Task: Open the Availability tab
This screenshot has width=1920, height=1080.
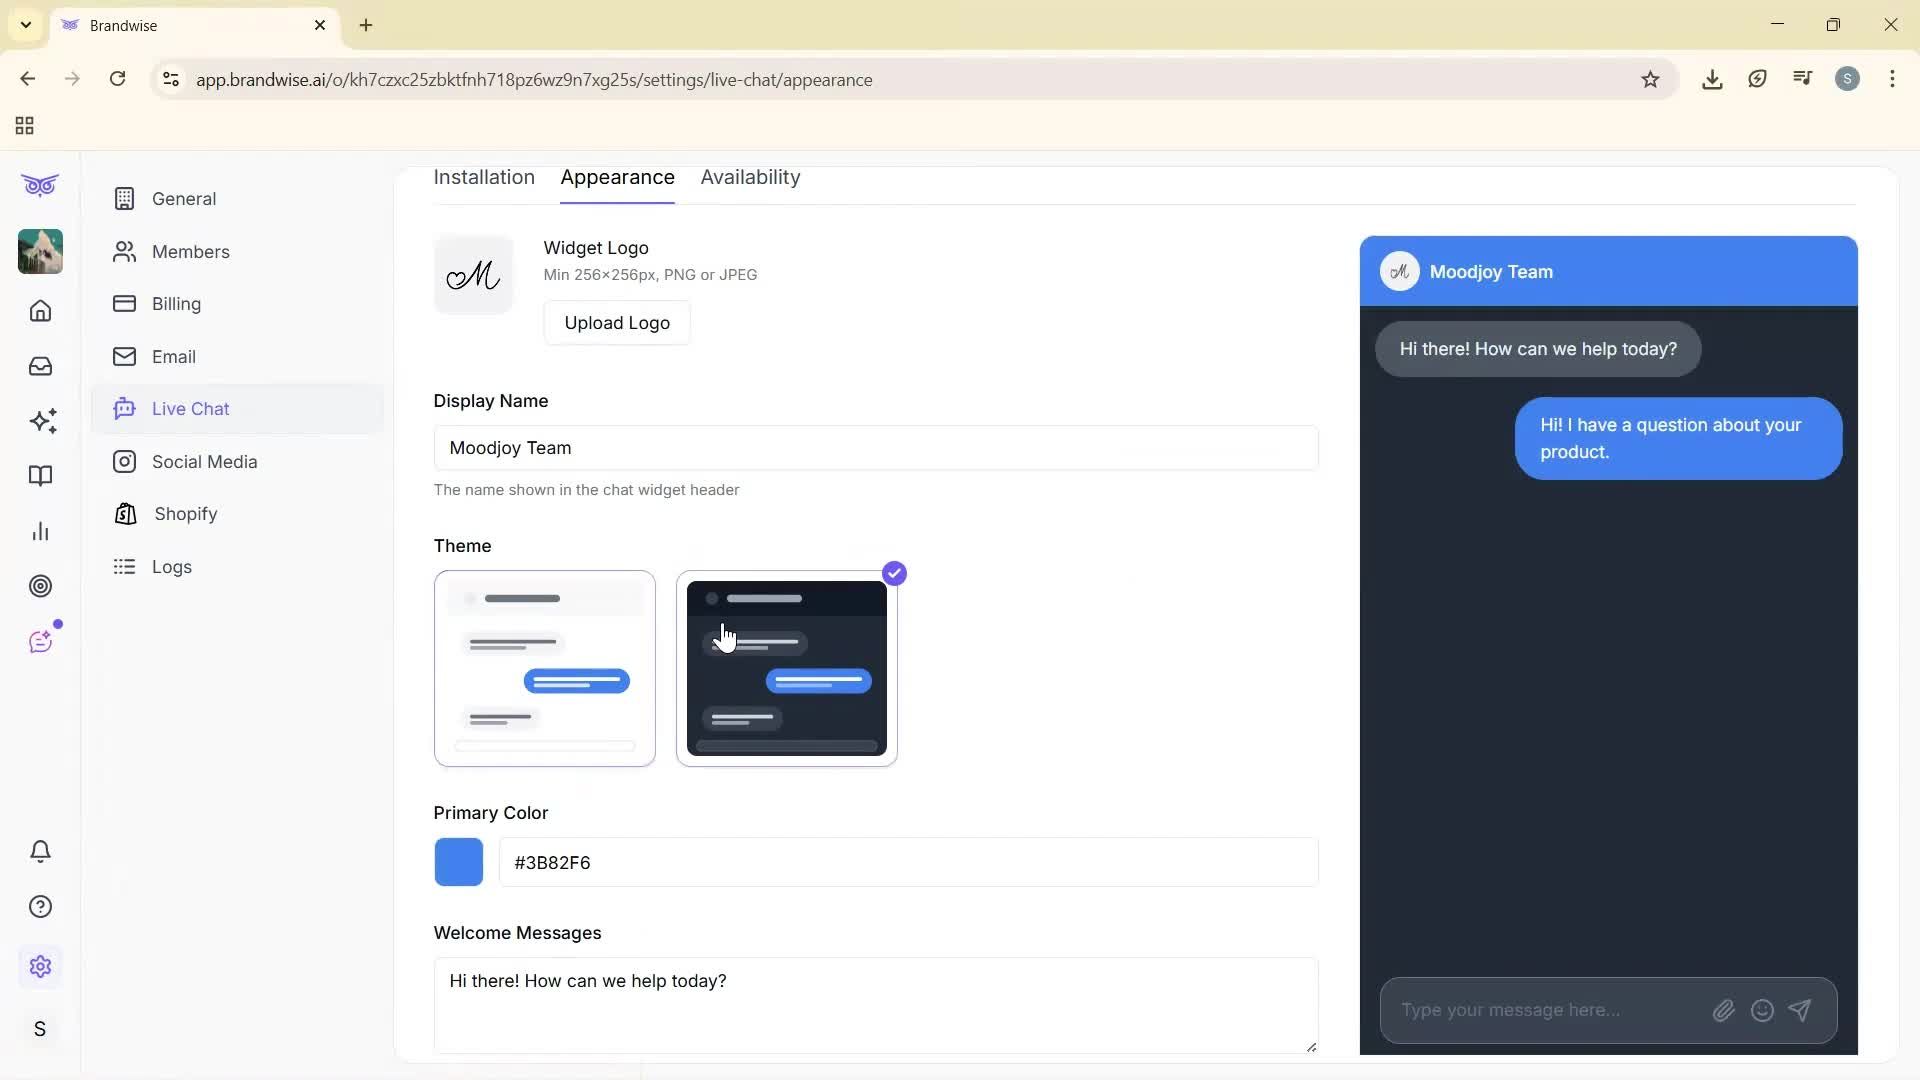Action: [749, 177]
